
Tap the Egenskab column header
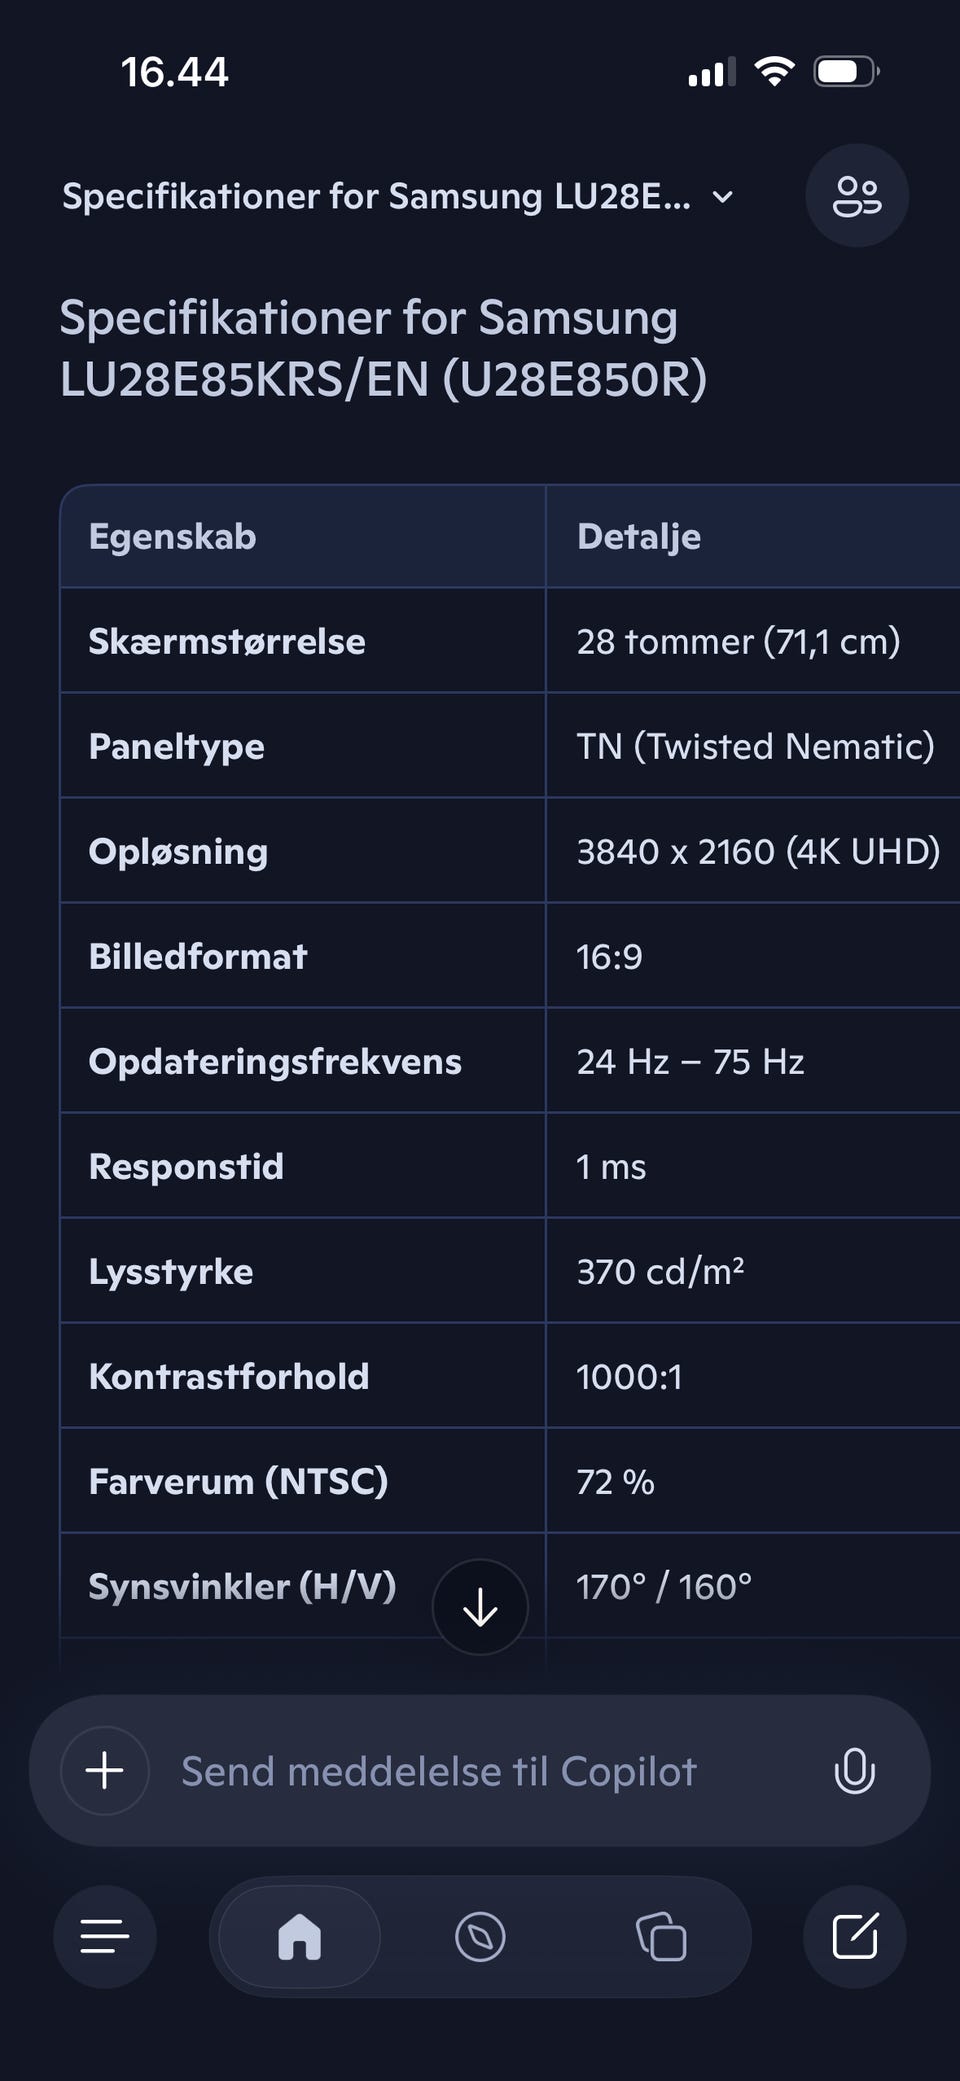pyautogui.click(x=172, y=537)
